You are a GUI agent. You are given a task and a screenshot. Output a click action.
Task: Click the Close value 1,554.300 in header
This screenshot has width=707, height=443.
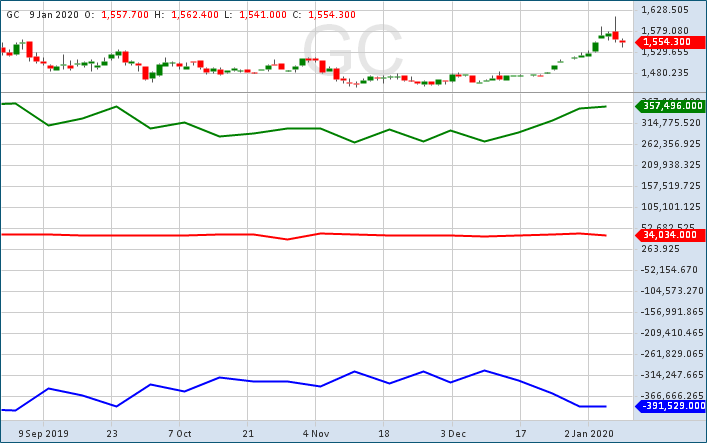coord(332,15)
